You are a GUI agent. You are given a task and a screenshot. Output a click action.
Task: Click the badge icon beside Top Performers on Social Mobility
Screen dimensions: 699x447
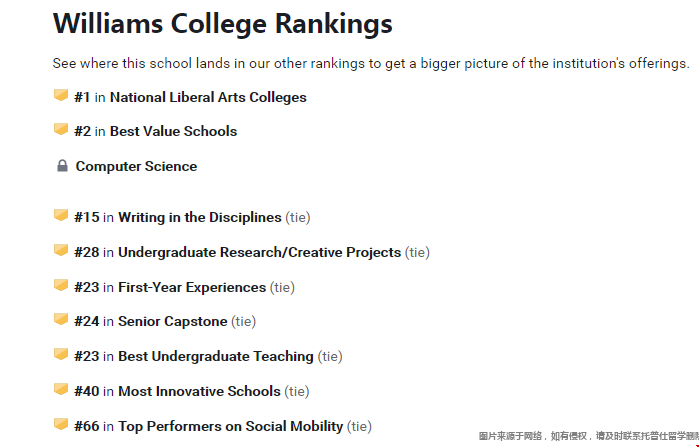click(61, 424)
